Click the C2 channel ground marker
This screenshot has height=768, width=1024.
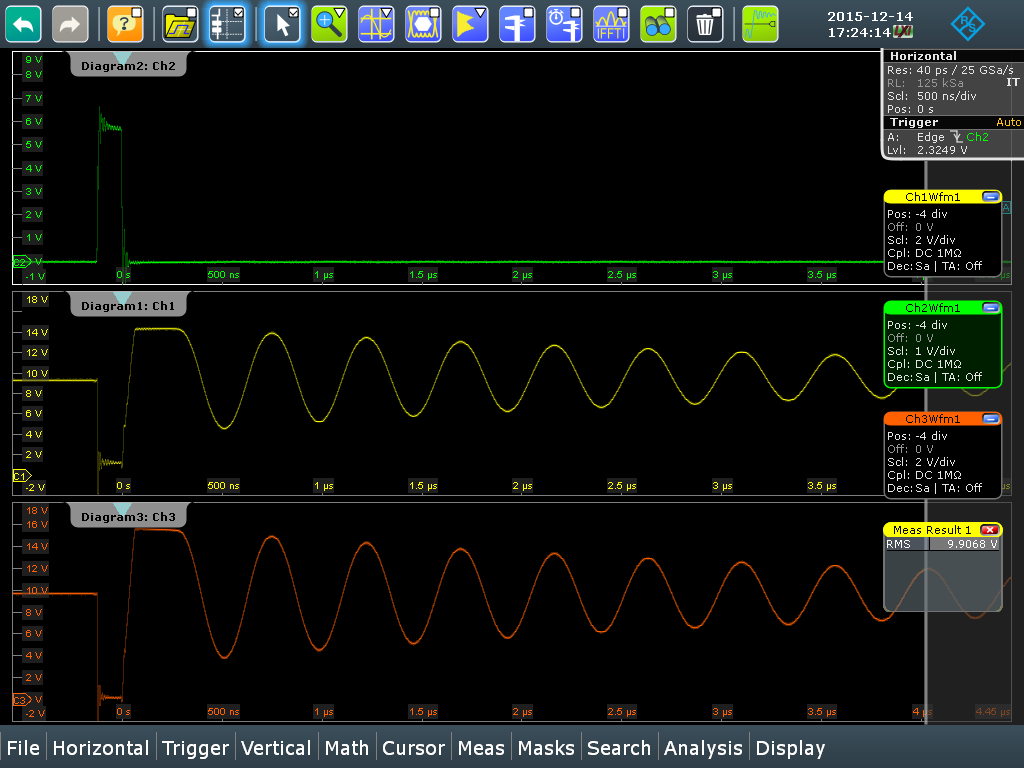[x=22, y=262]
